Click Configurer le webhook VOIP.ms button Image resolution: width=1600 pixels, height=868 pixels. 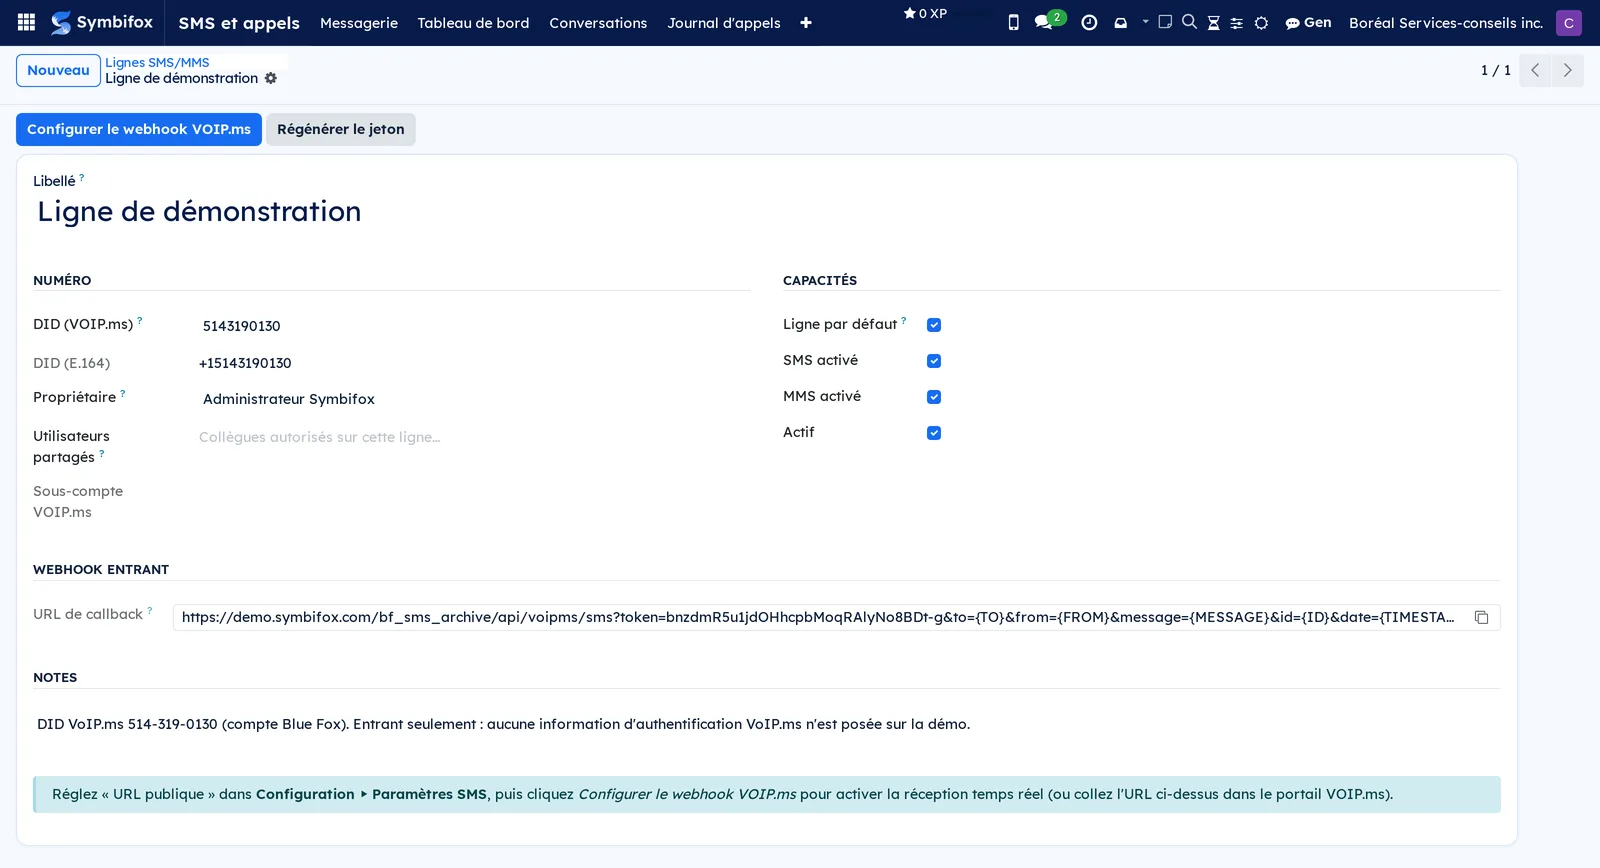[x=139, y=129]
